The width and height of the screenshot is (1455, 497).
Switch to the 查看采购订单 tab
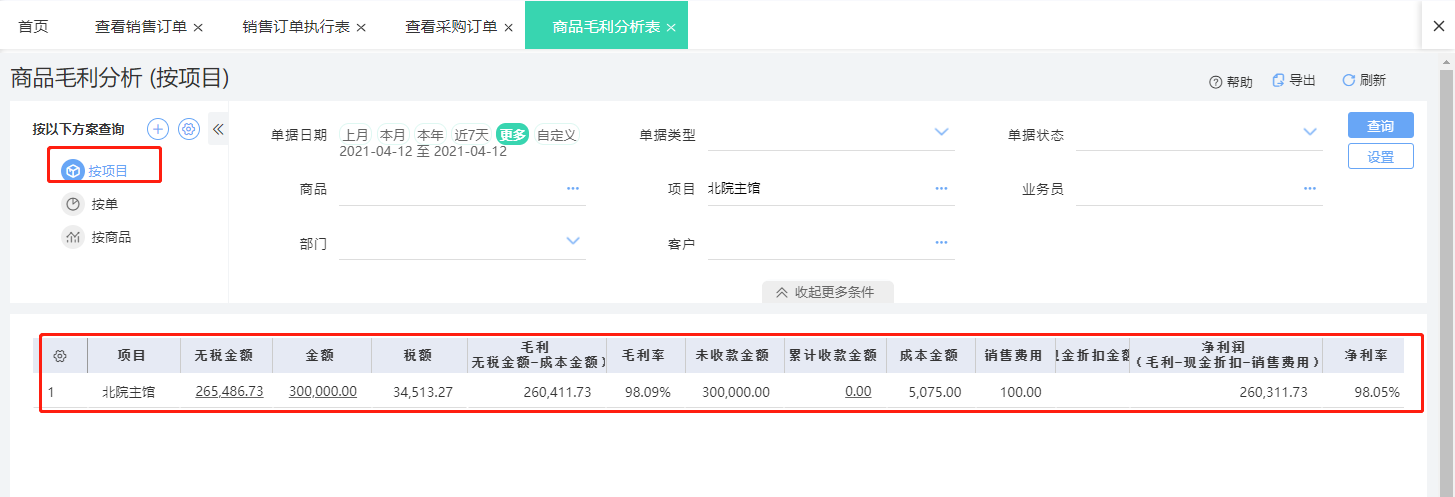click(451, 27)
